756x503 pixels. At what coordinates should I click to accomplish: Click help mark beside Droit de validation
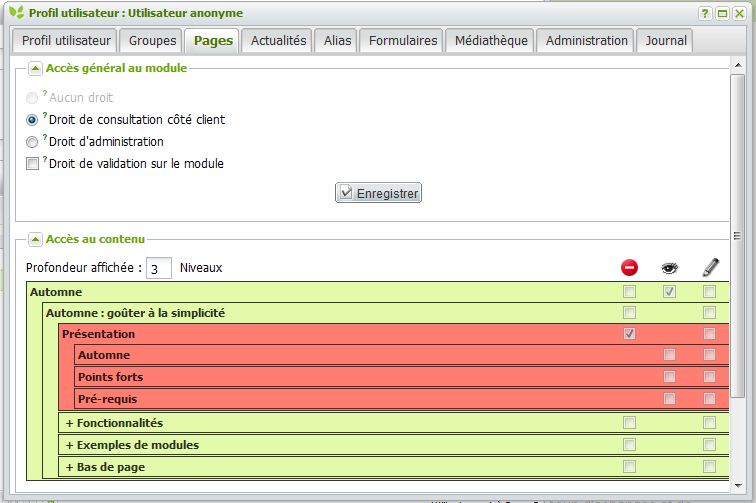tap(46, 160)
